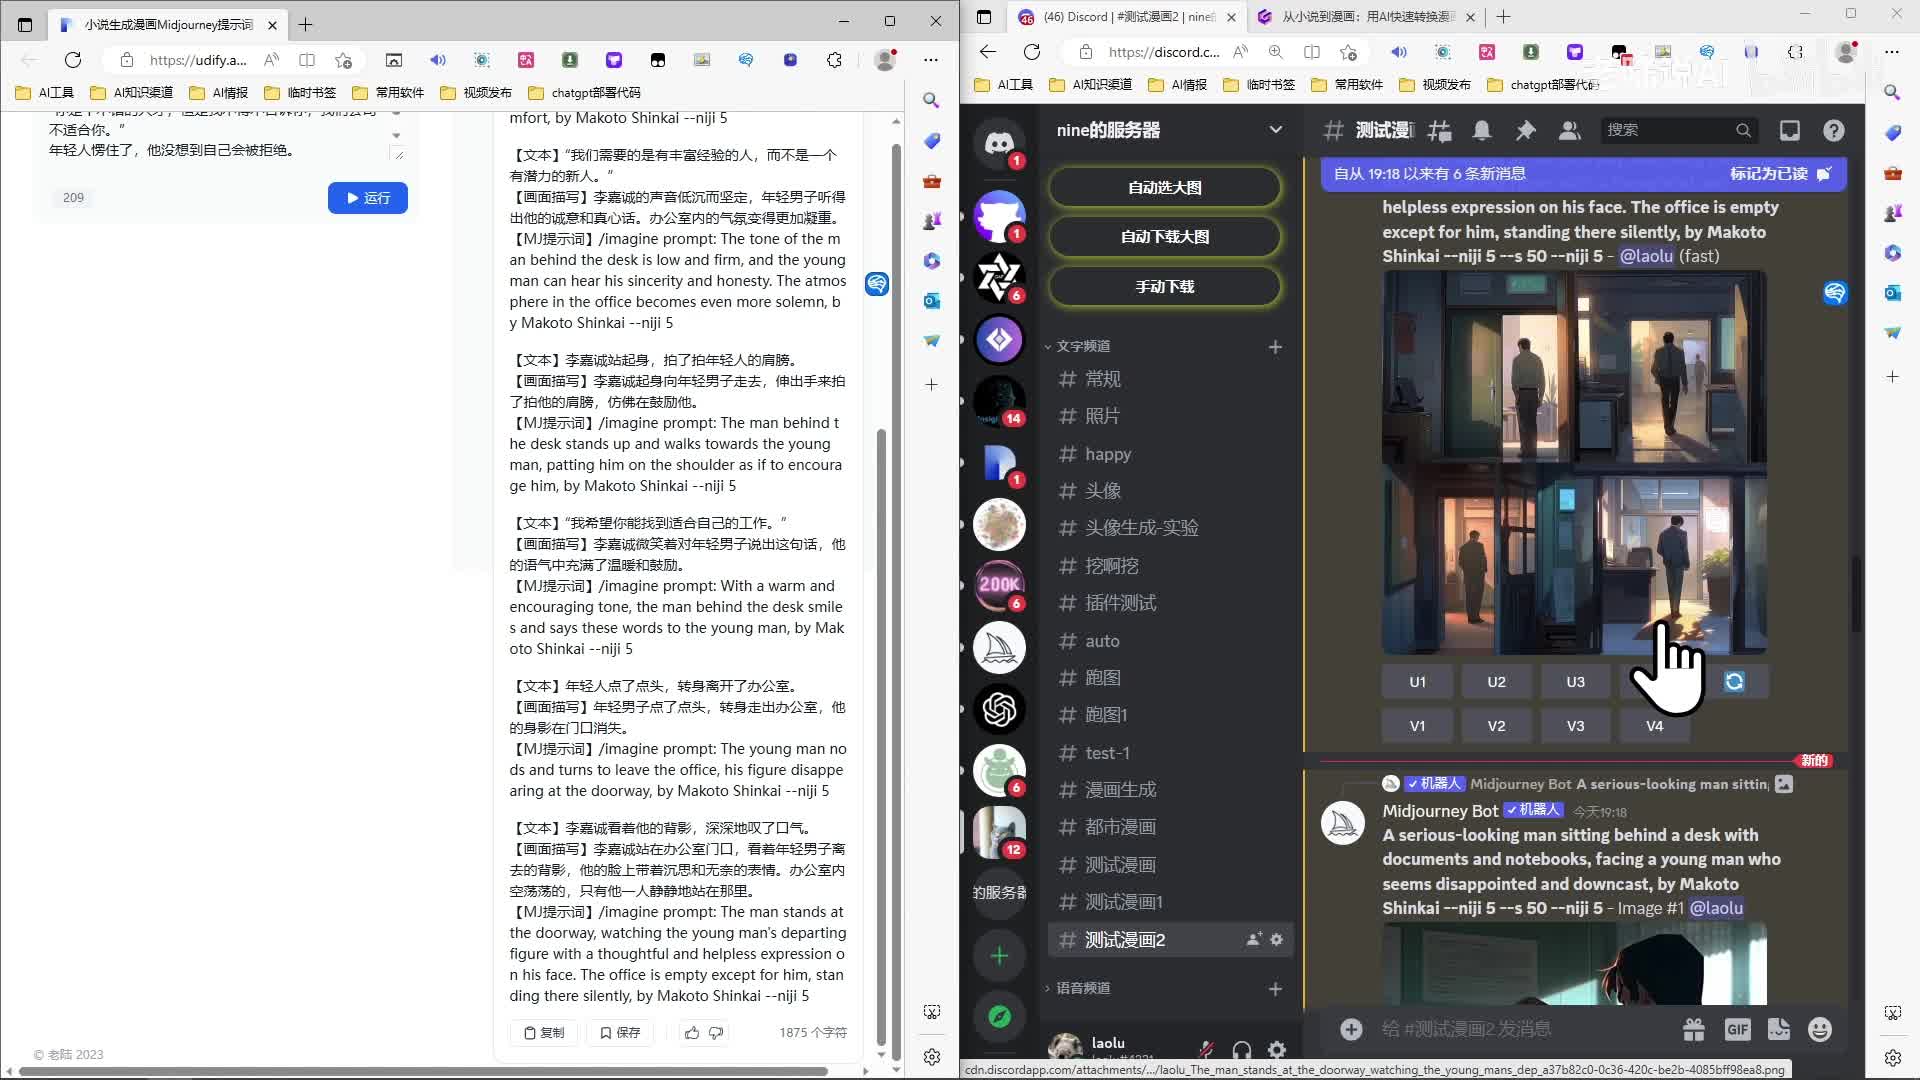The height and width of the screenshot is (1080, 1920).
Task: Open the emoji picker in message bar
Action: (1819, 1029)
